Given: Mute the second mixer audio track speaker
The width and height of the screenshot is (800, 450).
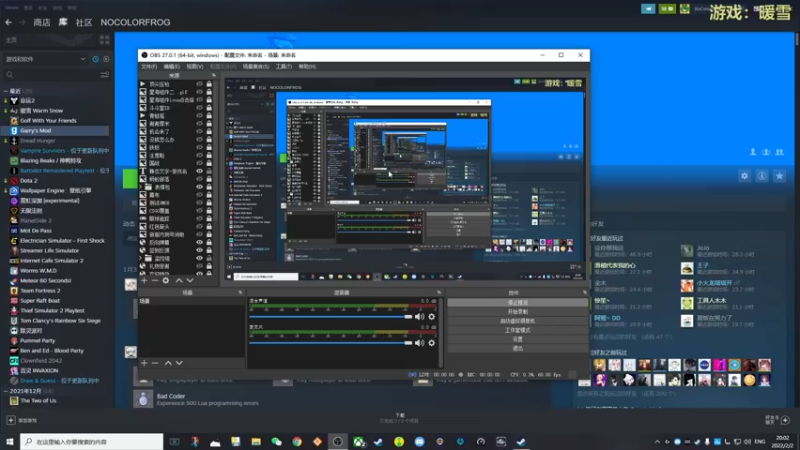Looking at the screenshot, I should coord(419,343).
